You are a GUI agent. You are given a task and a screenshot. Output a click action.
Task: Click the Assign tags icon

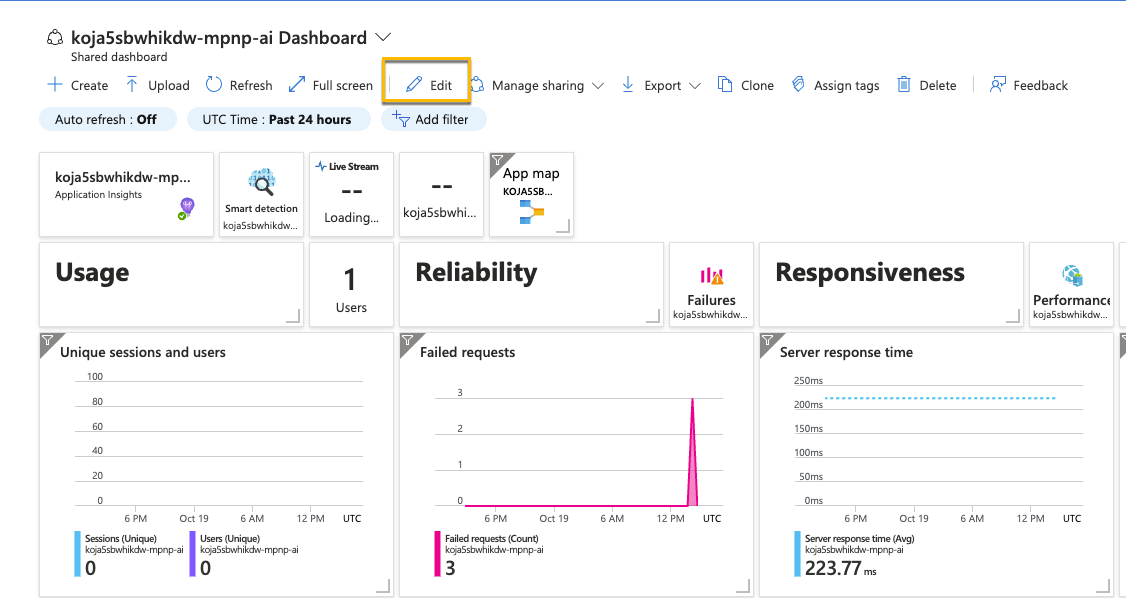point(798,85)
